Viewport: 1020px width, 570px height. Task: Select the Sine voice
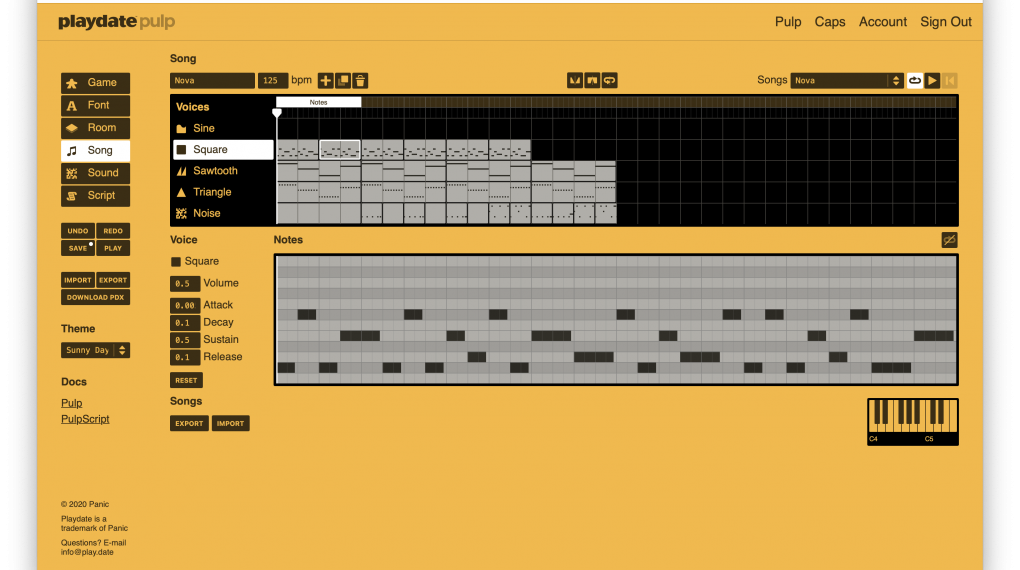203,128
